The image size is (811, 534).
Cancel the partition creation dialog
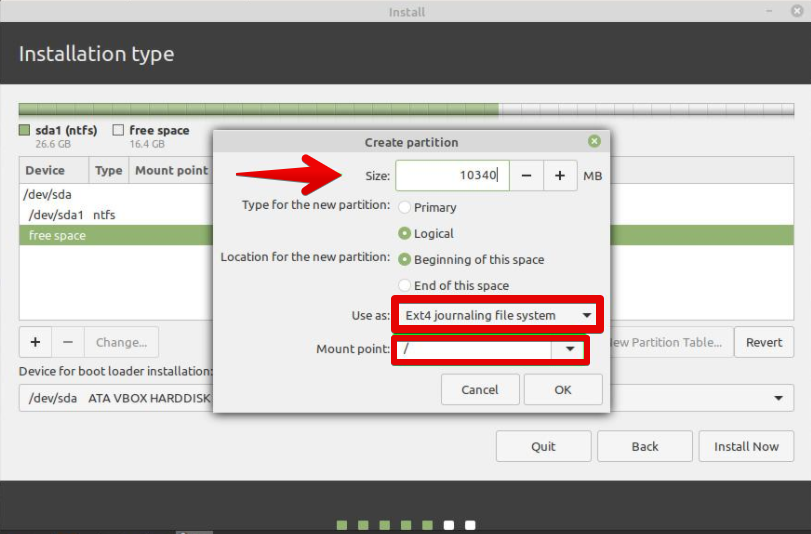(x=480, y=390)
